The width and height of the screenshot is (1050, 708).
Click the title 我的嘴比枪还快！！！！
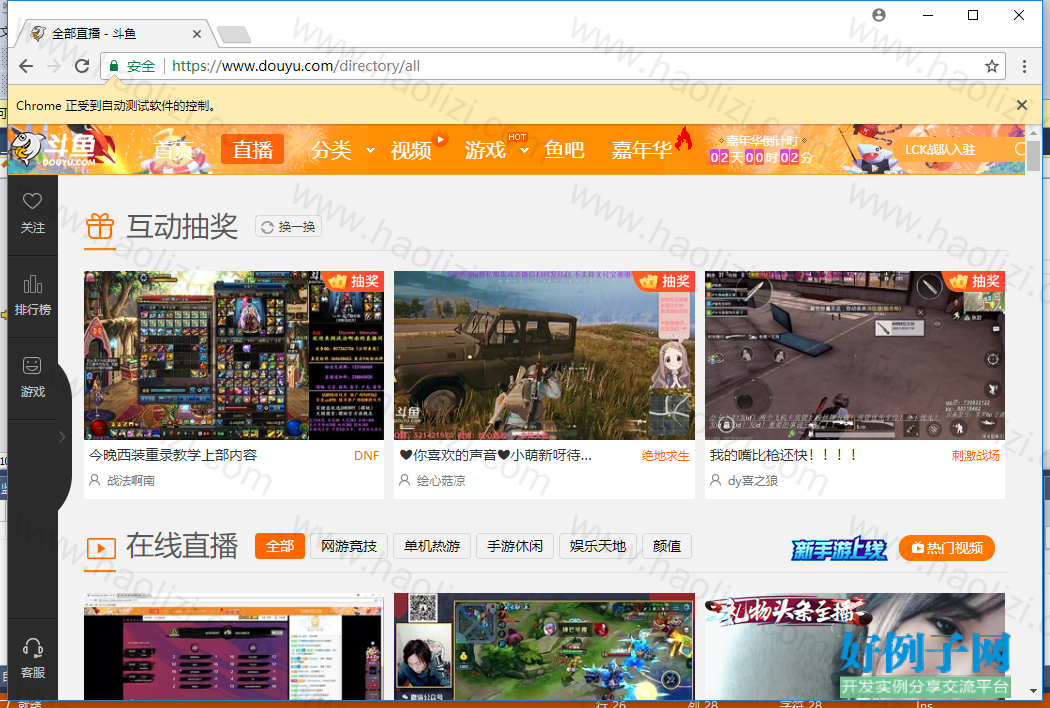(783, 455)
